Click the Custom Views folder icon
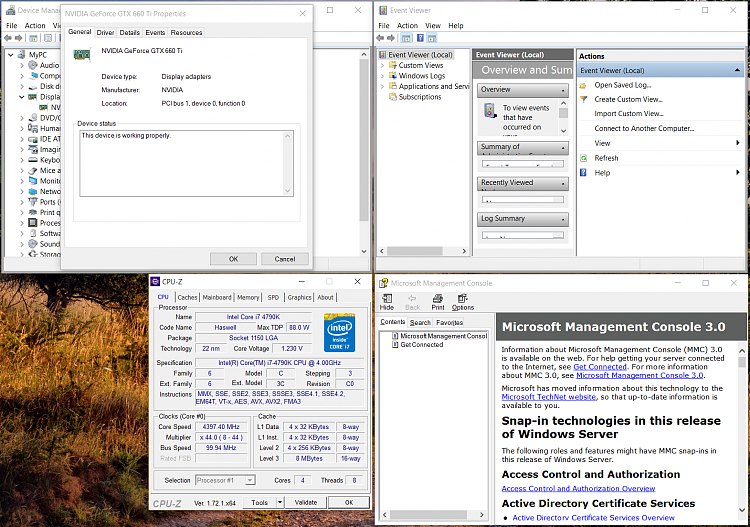Image resolution: width=750 pixels, height=527 pixels. click(x=393, y=65)
